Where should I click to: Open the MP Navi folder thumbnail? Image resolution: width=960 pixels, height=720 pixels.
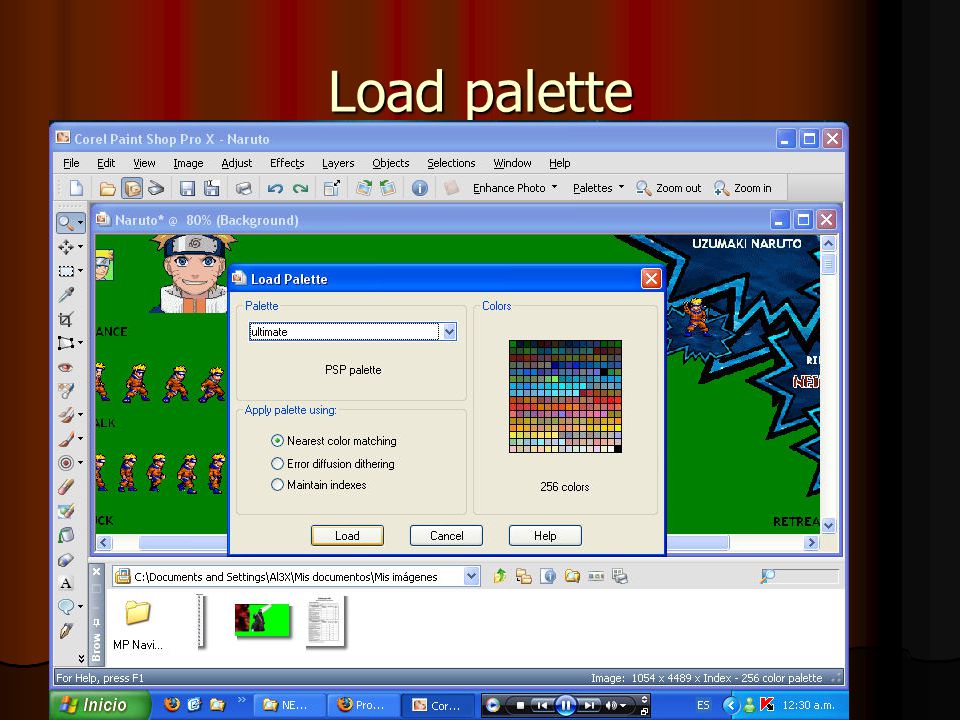(138, 623)
